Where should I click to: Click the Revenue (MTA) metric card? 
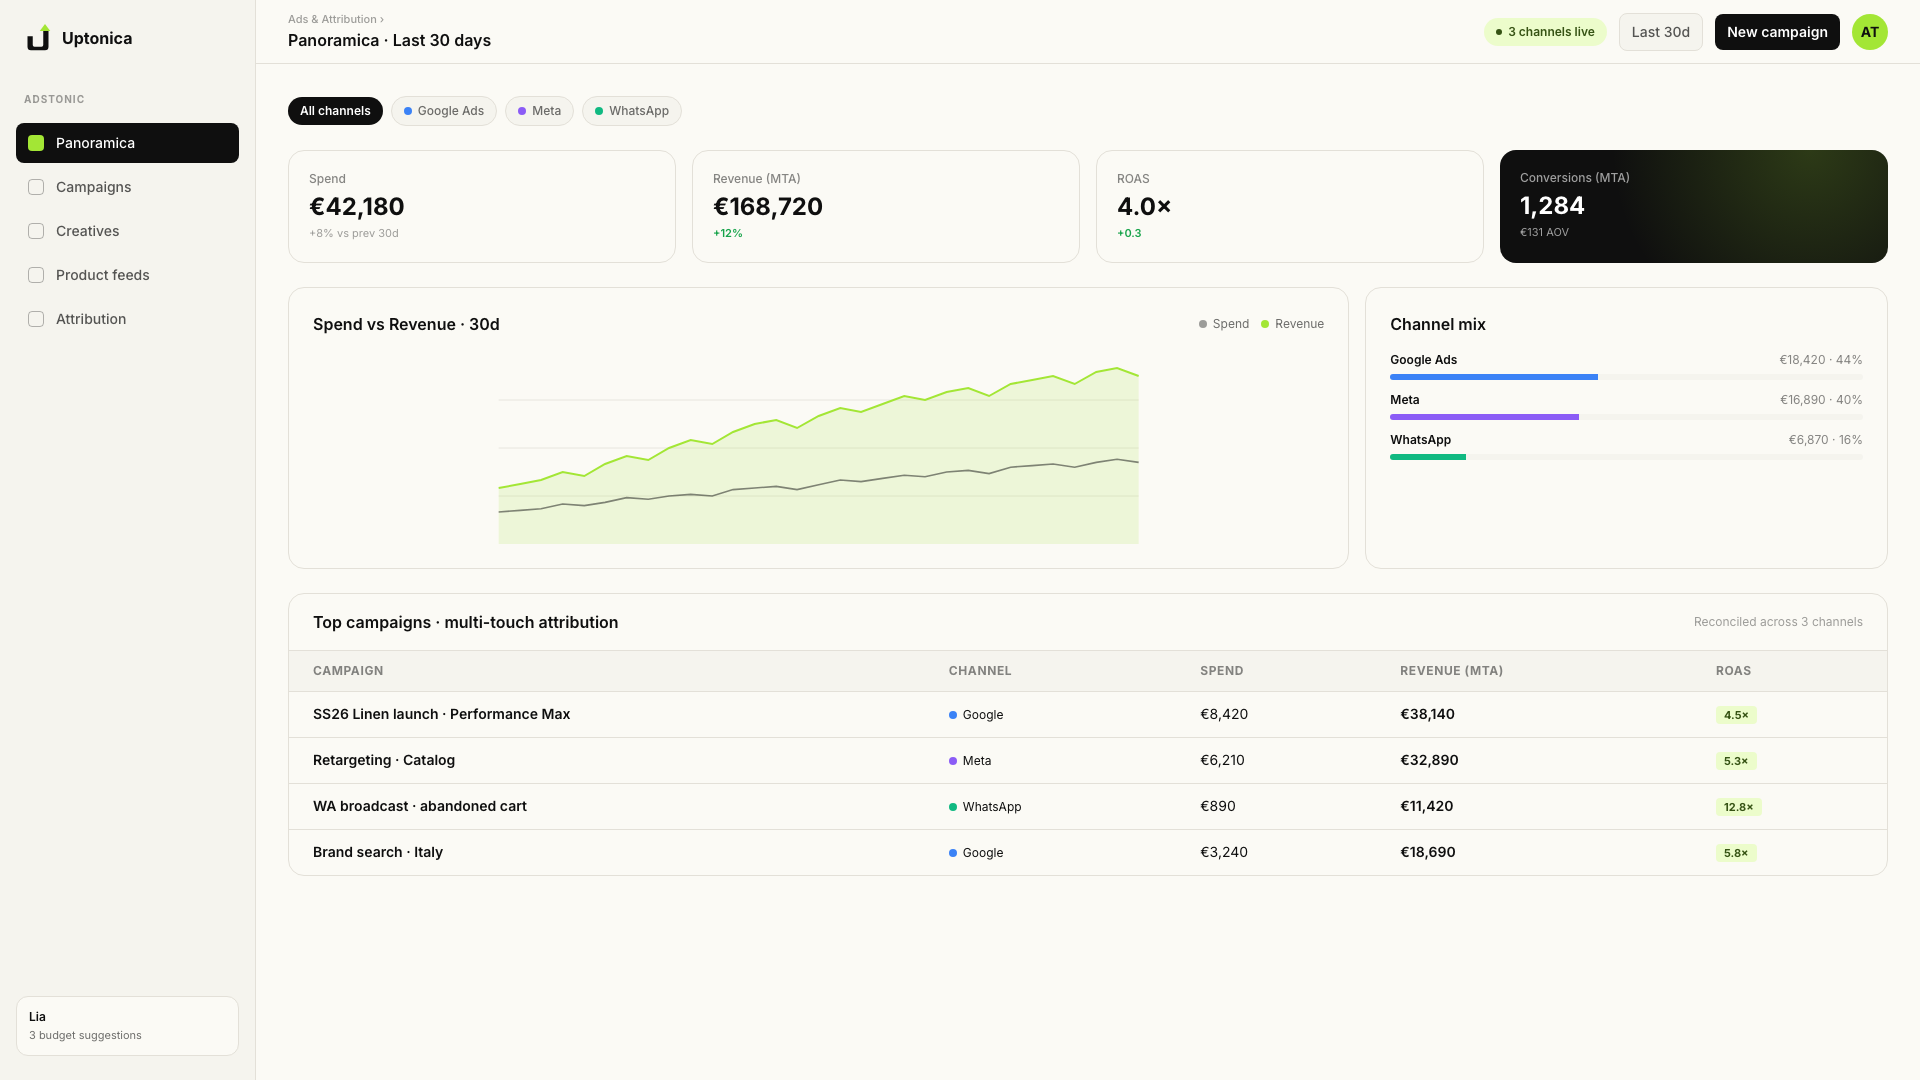click(886, 206)
